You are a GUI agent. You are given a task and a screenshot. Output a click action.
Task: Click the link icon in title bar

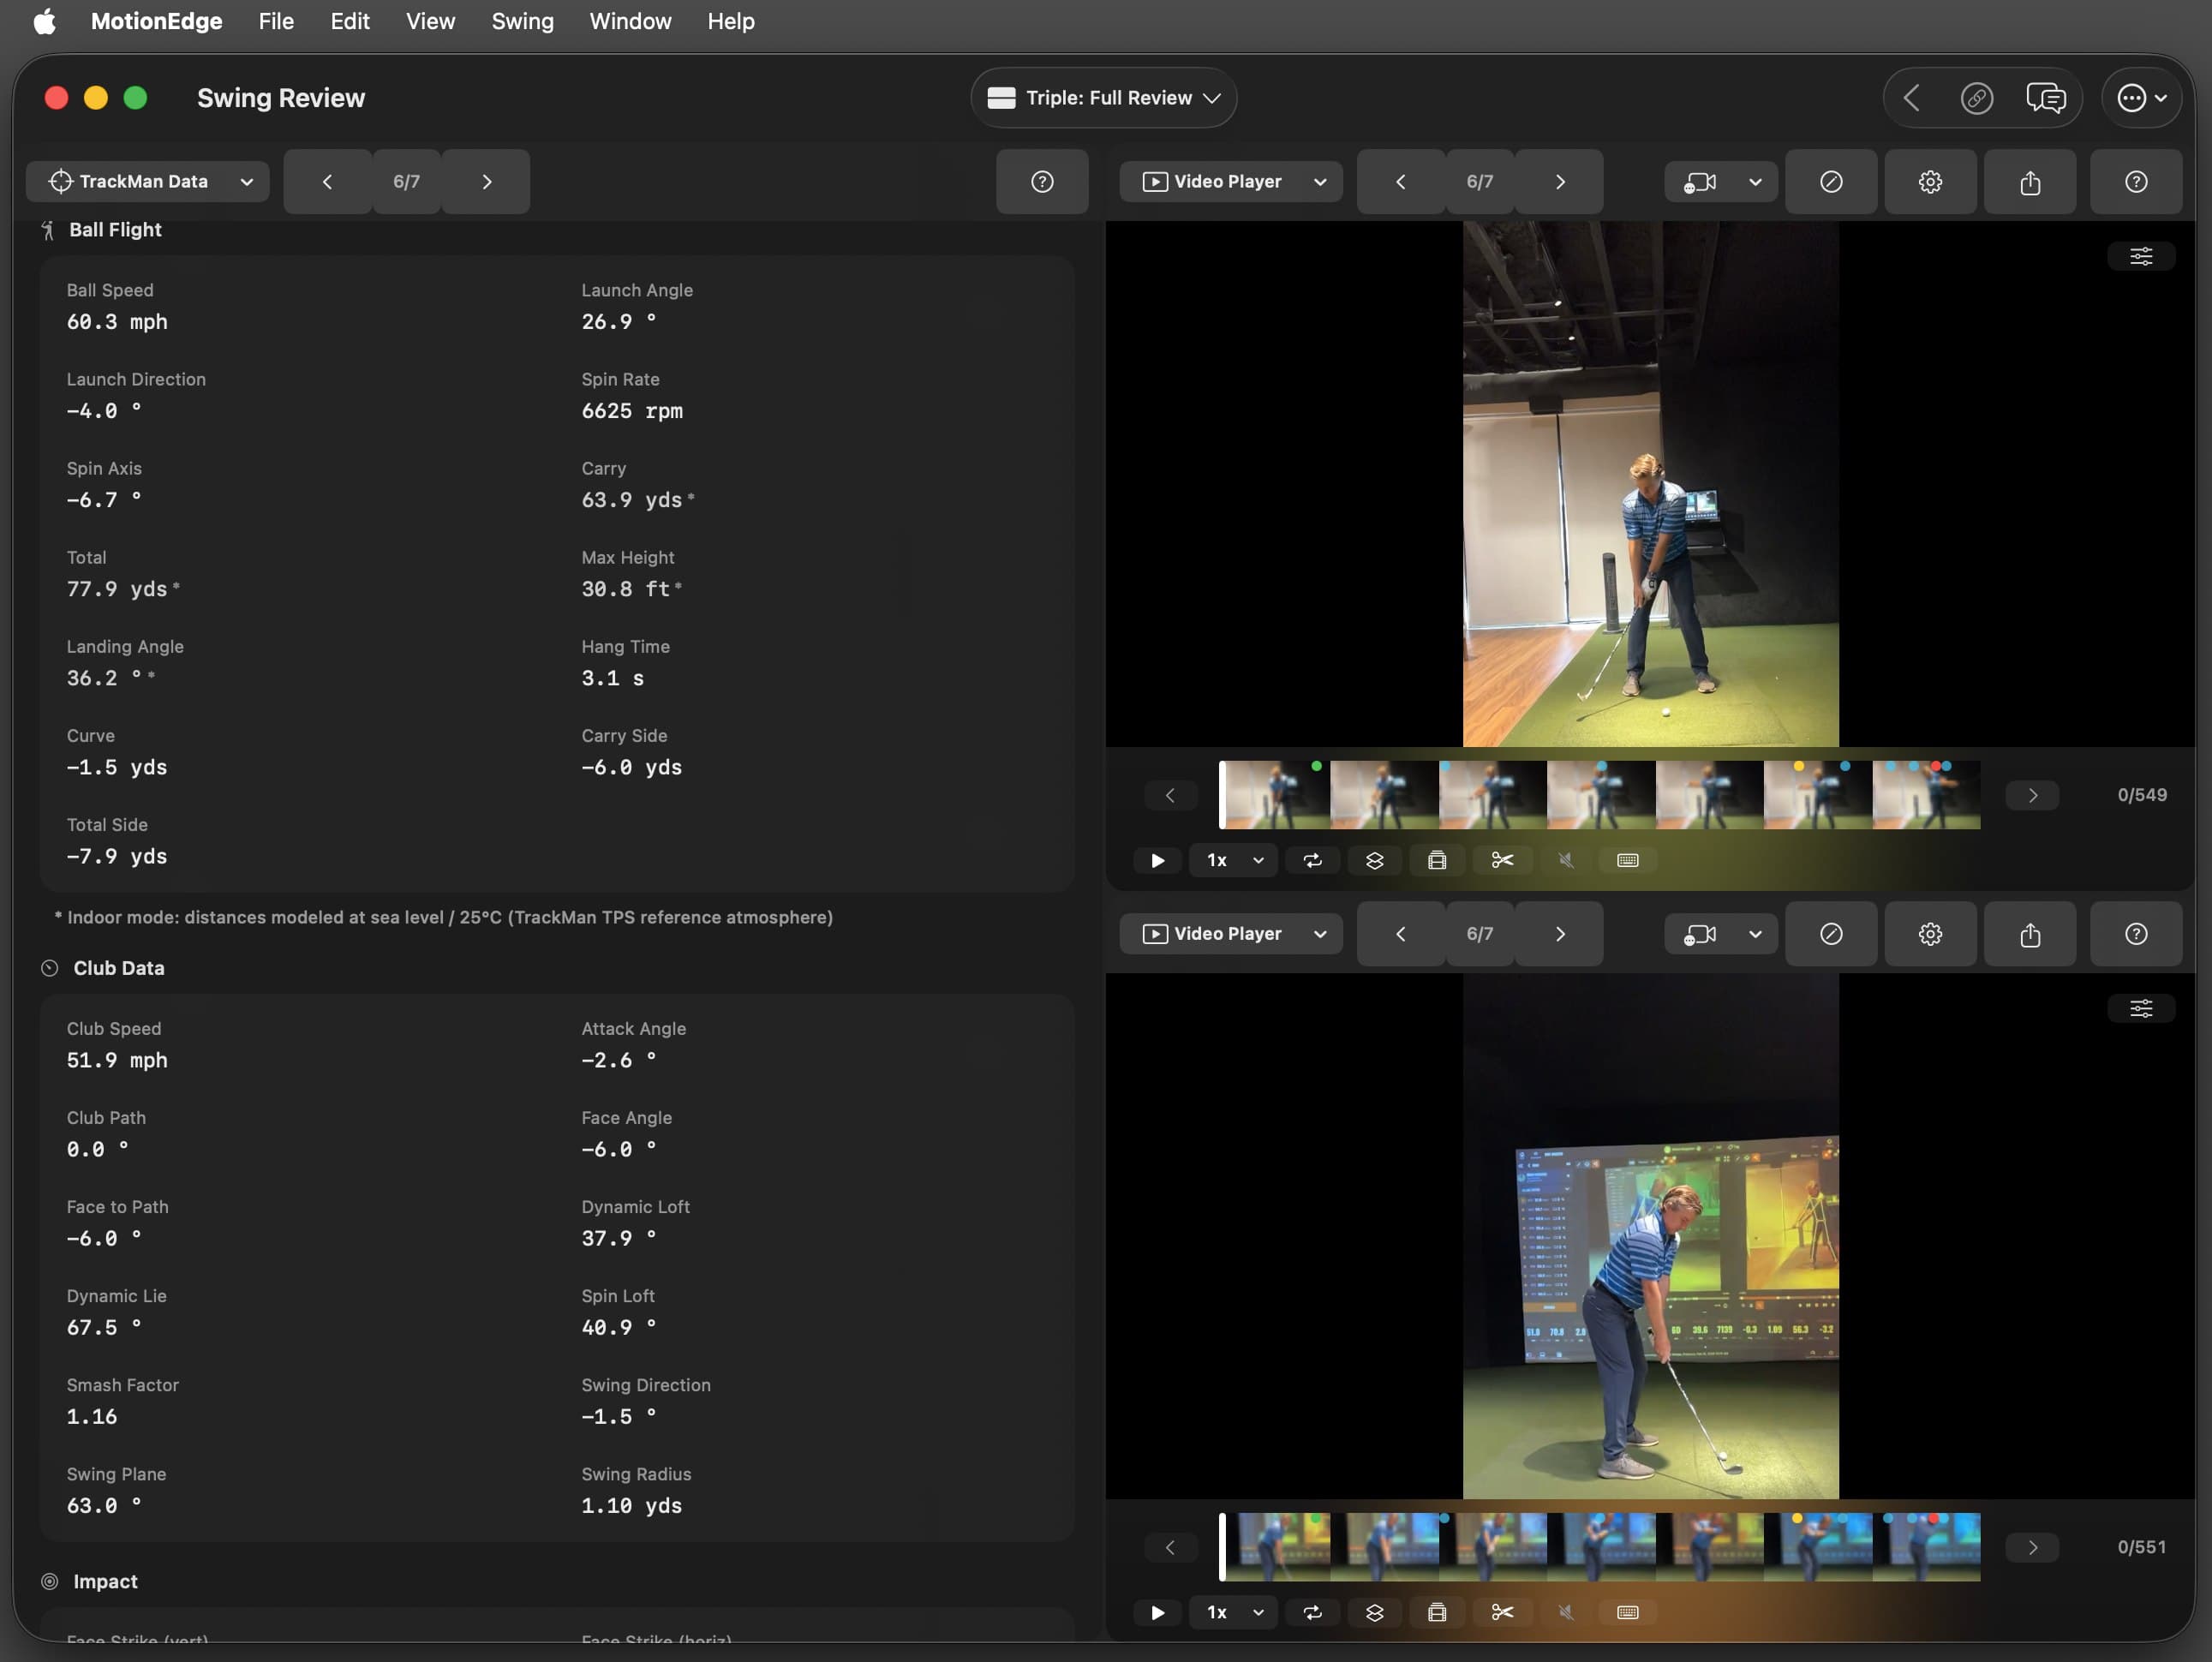1976,98
